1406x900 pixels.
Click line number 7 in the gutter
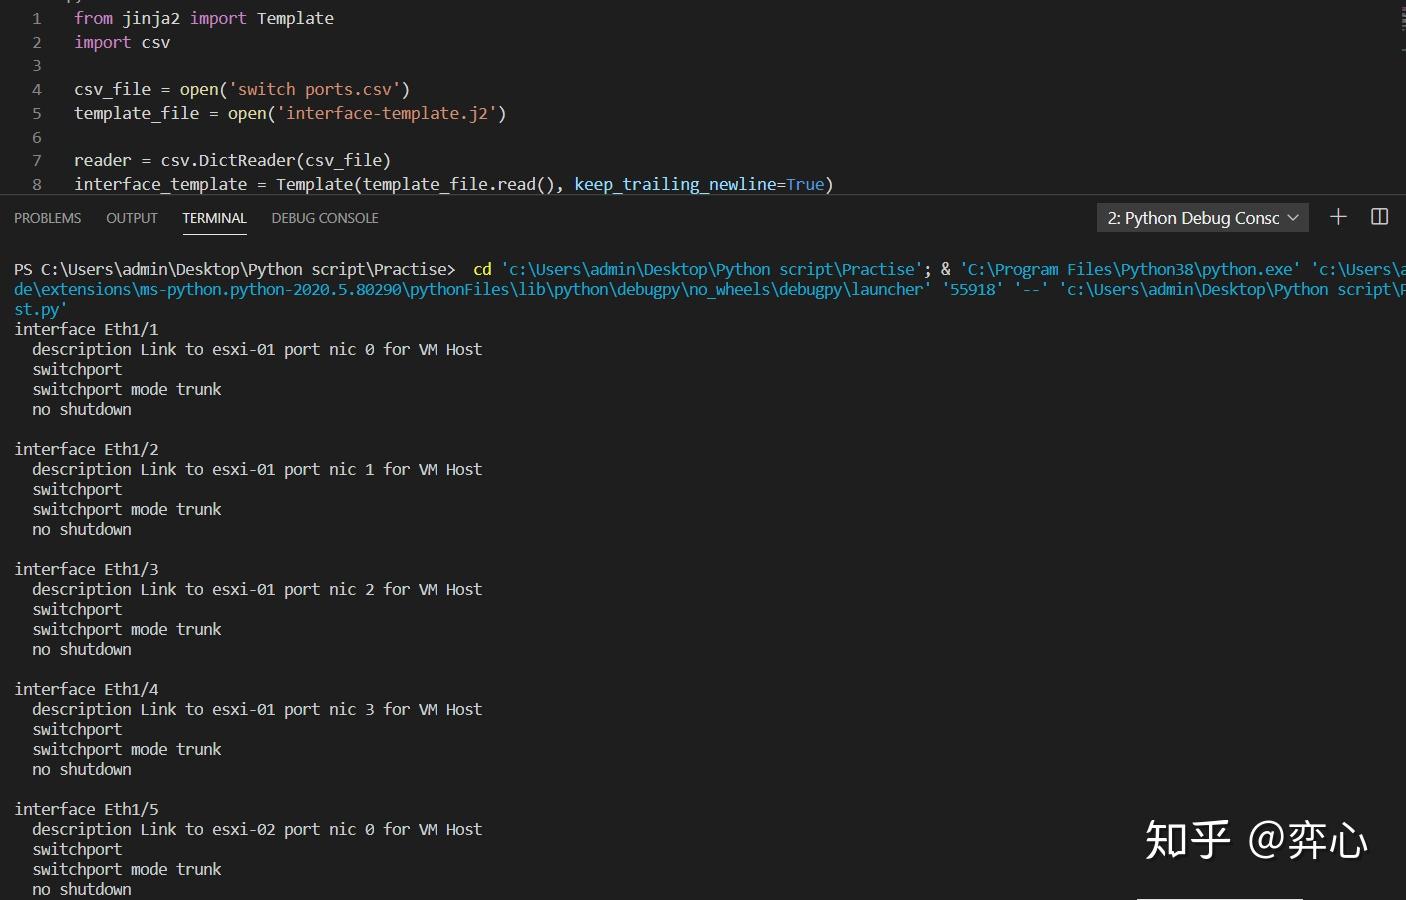click(37, 160)
